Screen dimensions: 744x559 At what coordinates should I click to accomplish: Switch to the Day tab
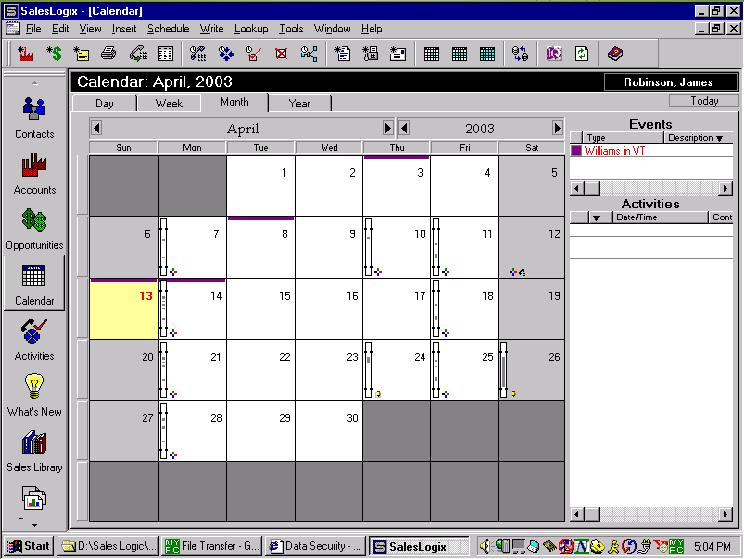coord(104,103)
